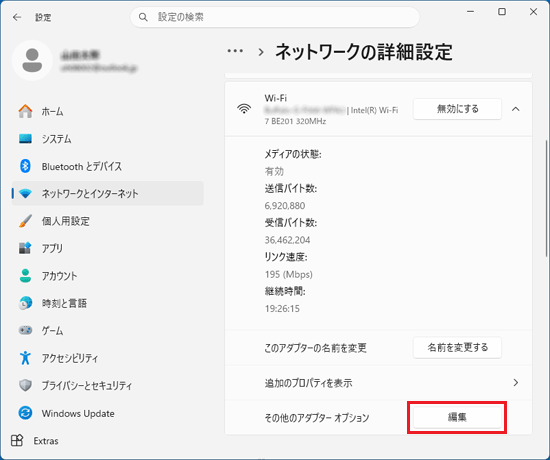Screen dimensions: 550x460
Task: Click the search magnifier icon
Action: click(143, 17)
